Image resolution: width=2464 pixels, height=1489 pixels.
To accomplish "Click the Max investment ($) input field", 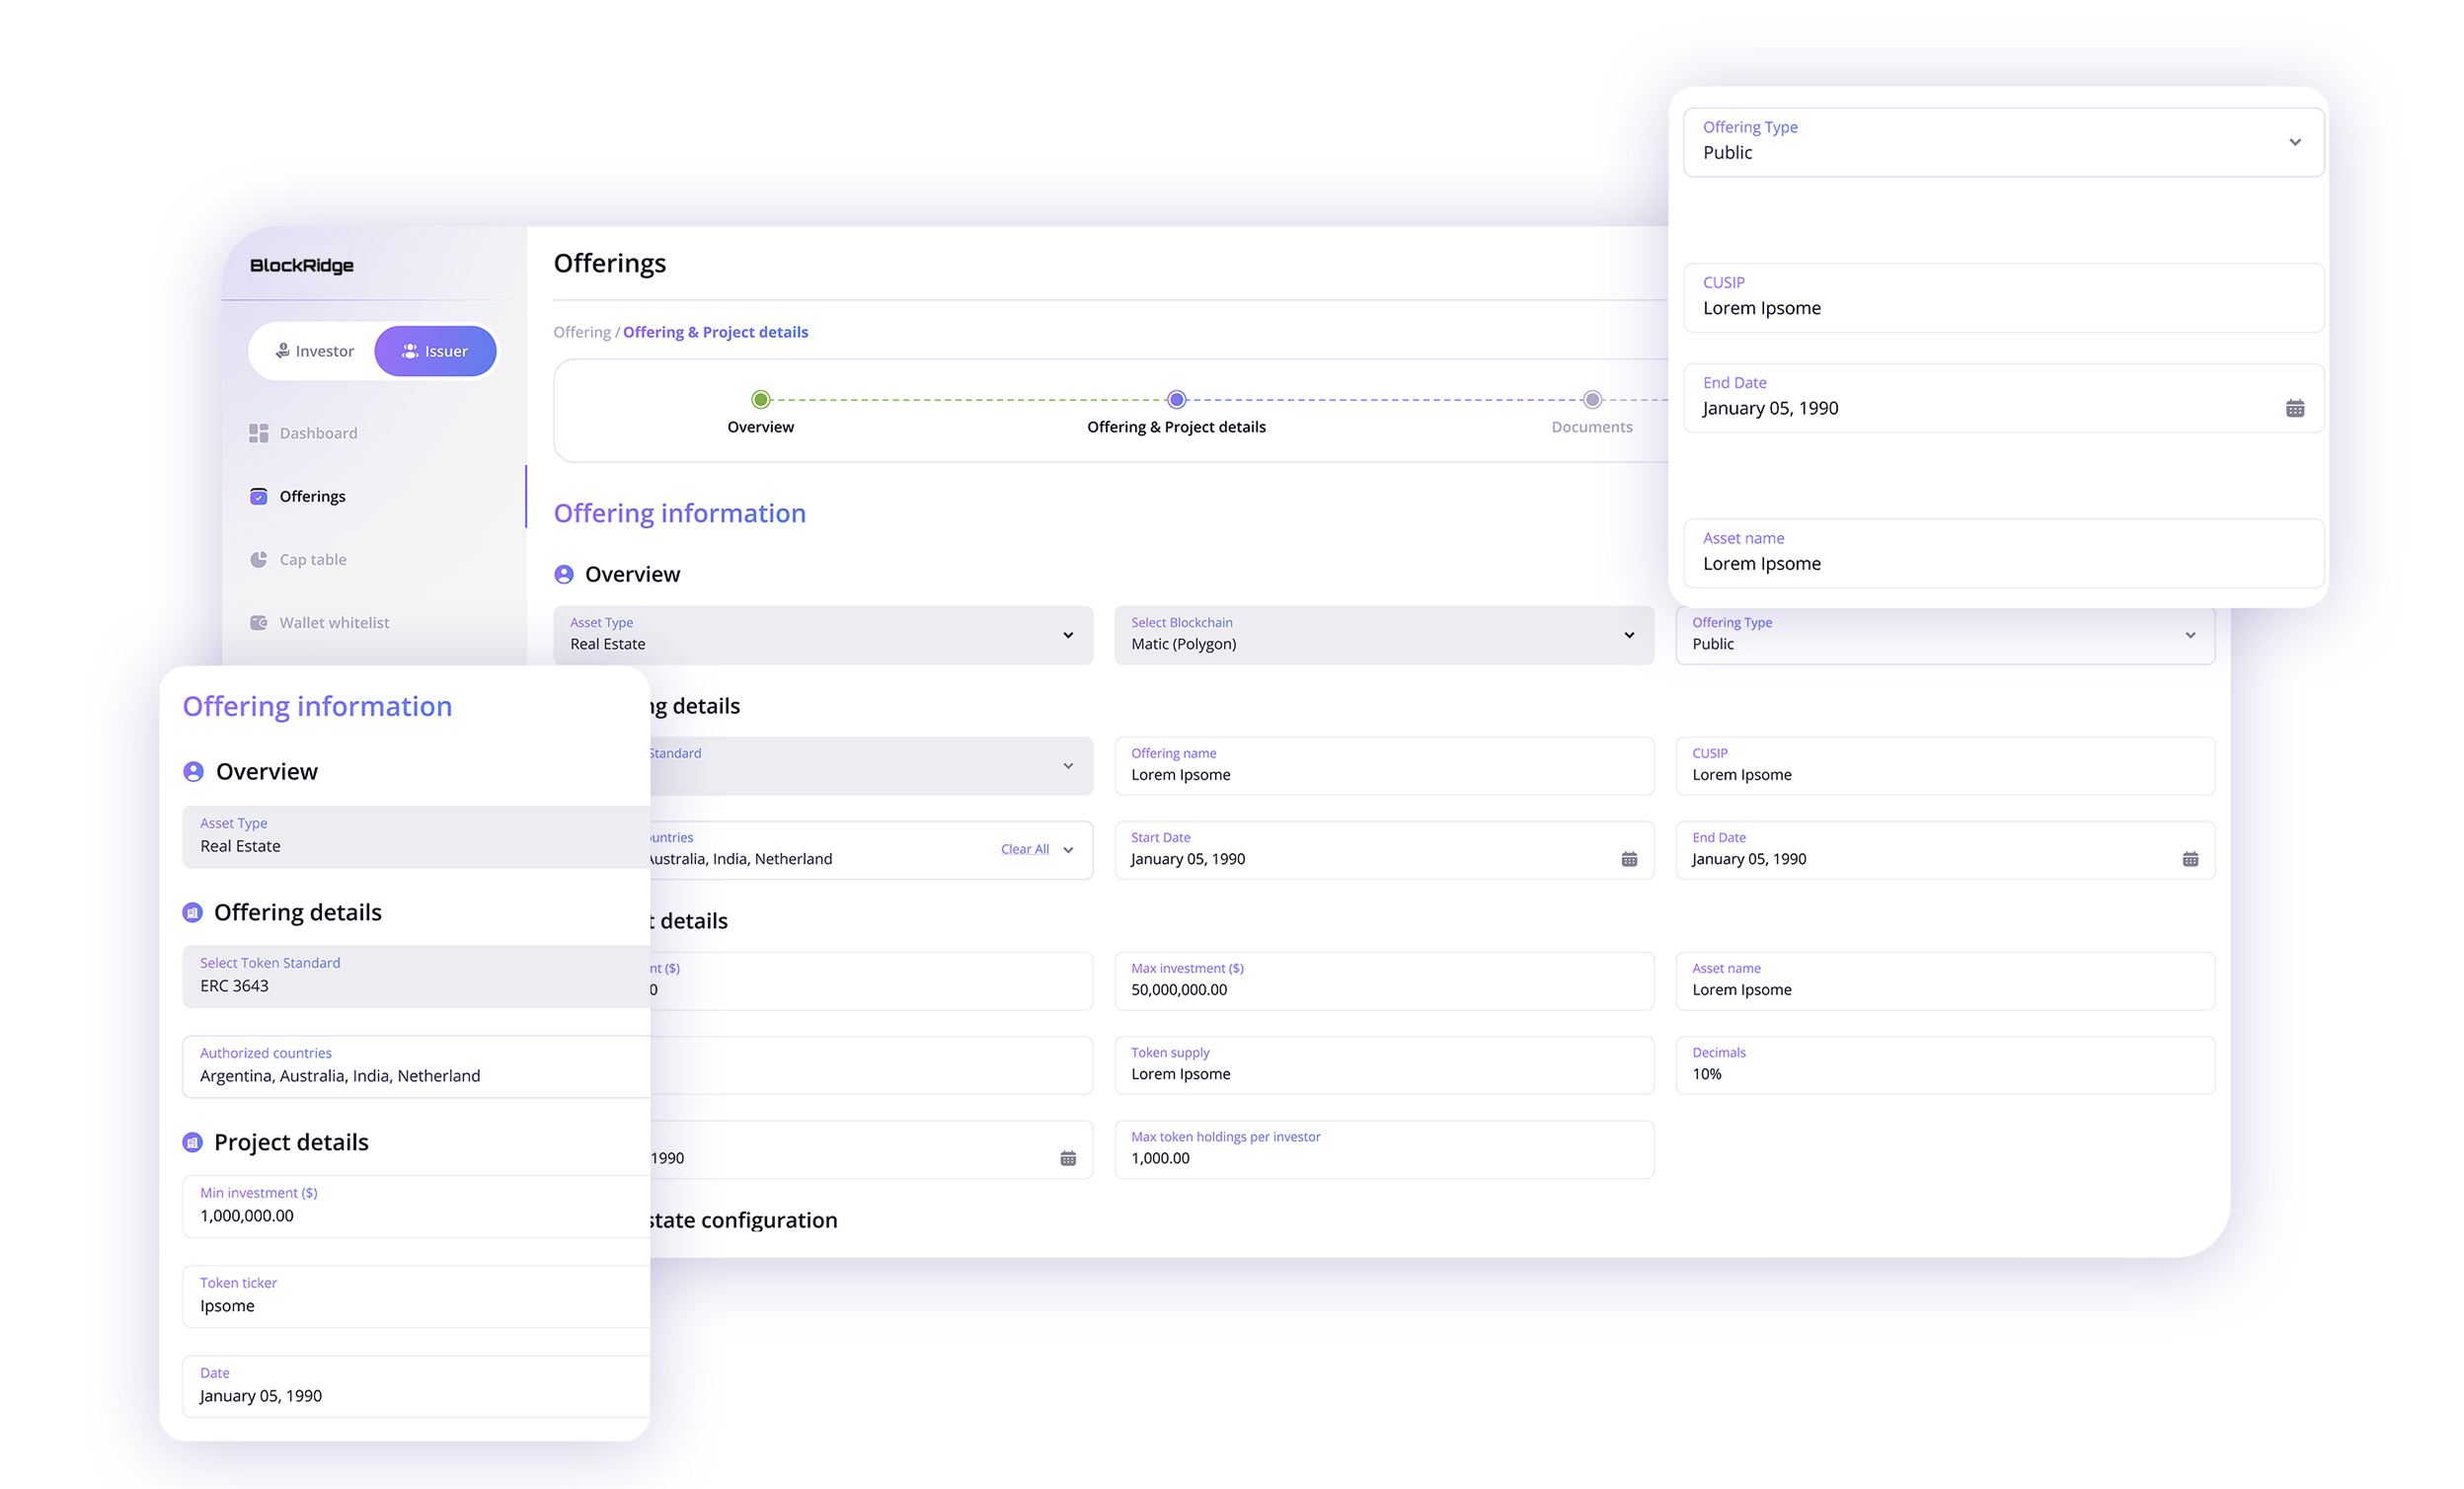I will (x=1382, y=981).
